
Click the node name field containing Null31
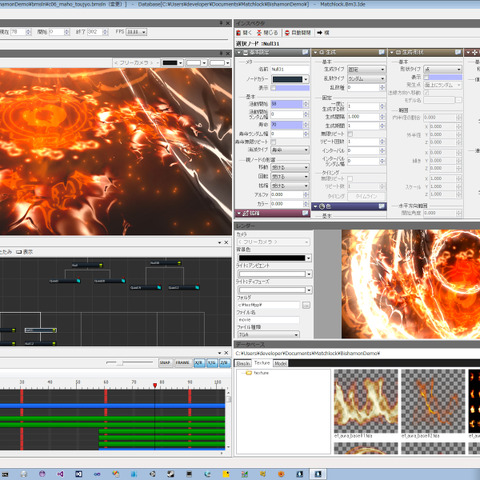pyautogui.click(x=290, y=69)
